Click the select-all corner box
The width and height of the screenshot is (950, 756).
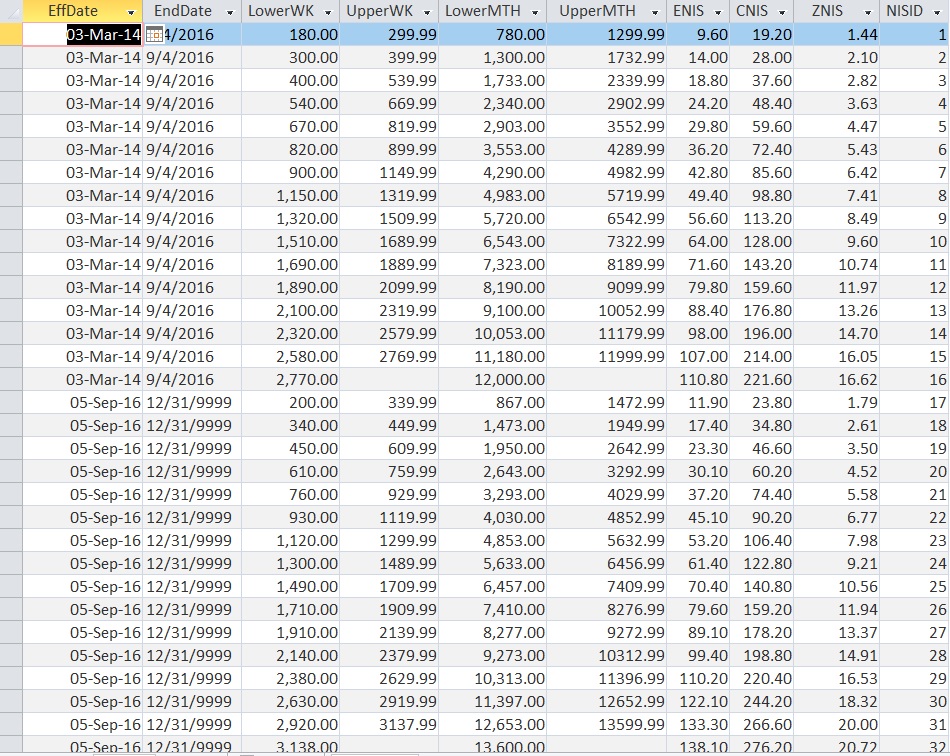tap(11, 11)
